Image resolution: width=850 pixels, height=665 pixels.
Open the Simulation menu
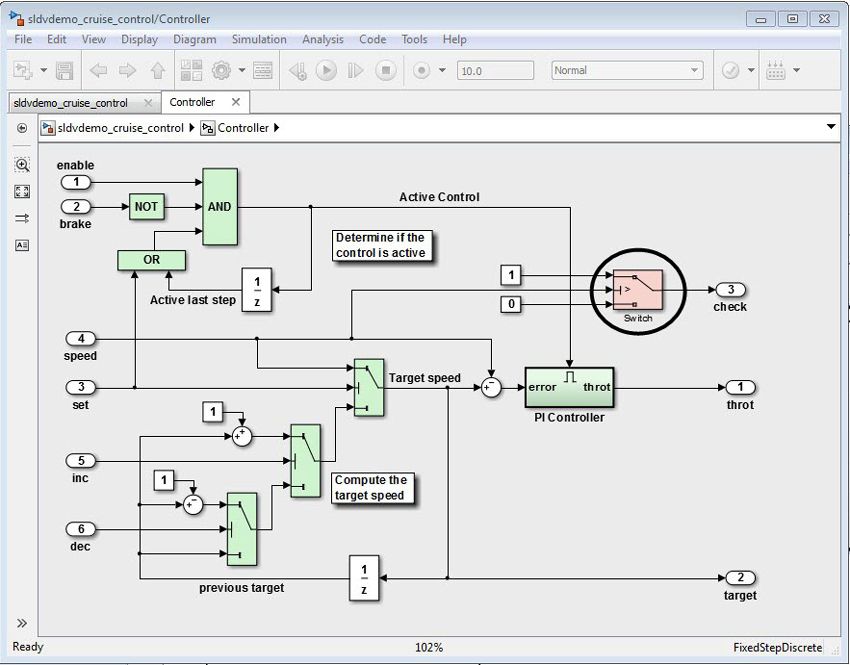(x=258, y=39)
